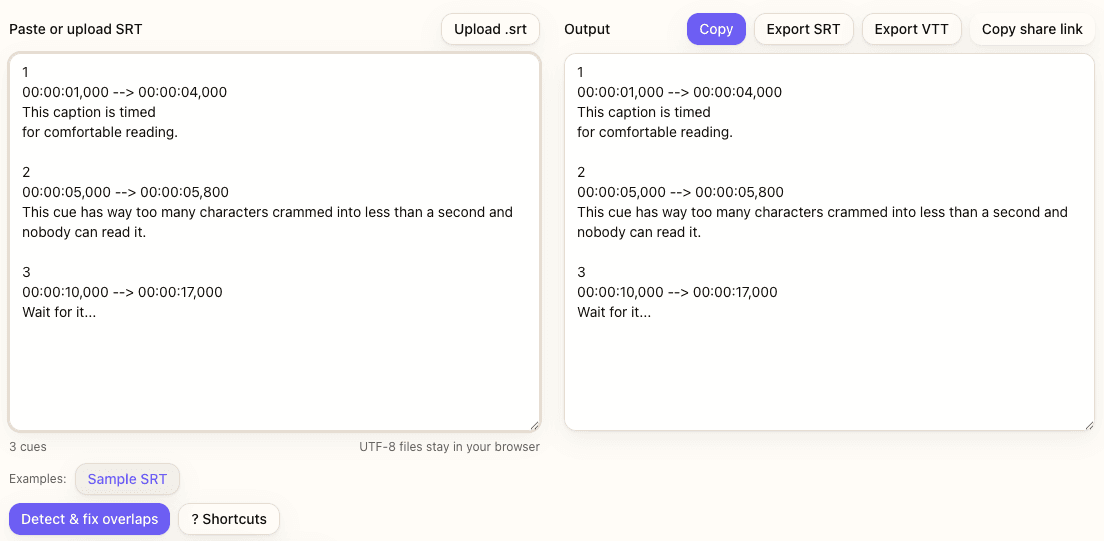
Task: Click the '3 cues' count text
Action: point(28,447)
